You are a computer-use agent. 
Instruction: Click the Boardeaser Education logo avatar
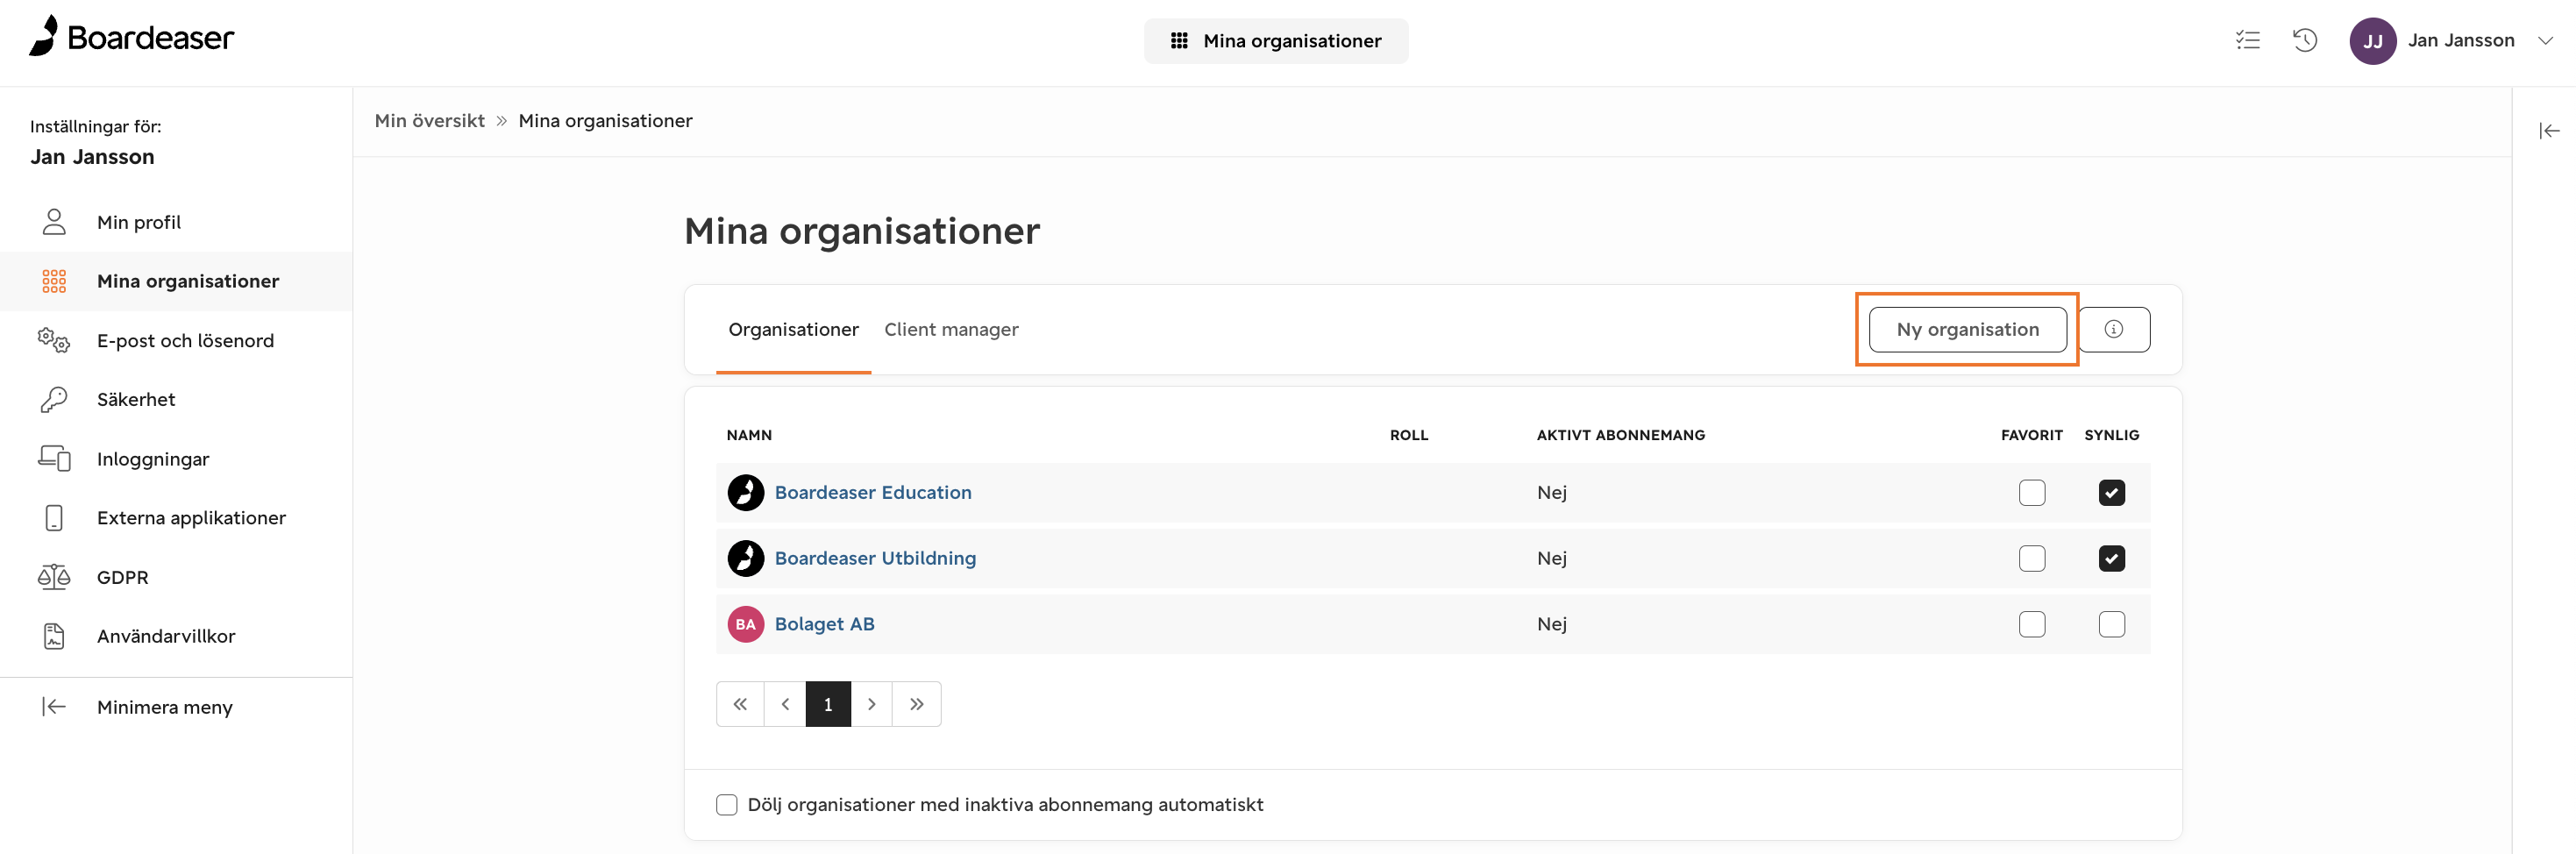tap(746, 493)
